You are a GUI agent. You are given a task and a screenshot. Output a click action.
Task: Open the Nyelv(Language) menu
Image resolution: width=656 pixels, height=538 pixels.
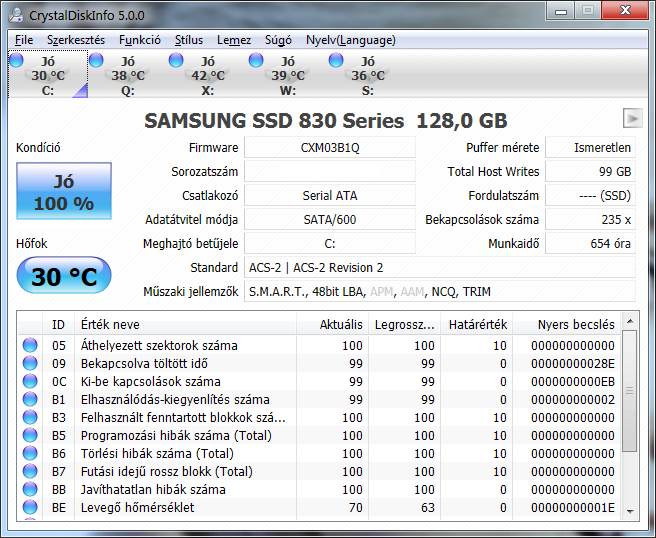point(351,40)
